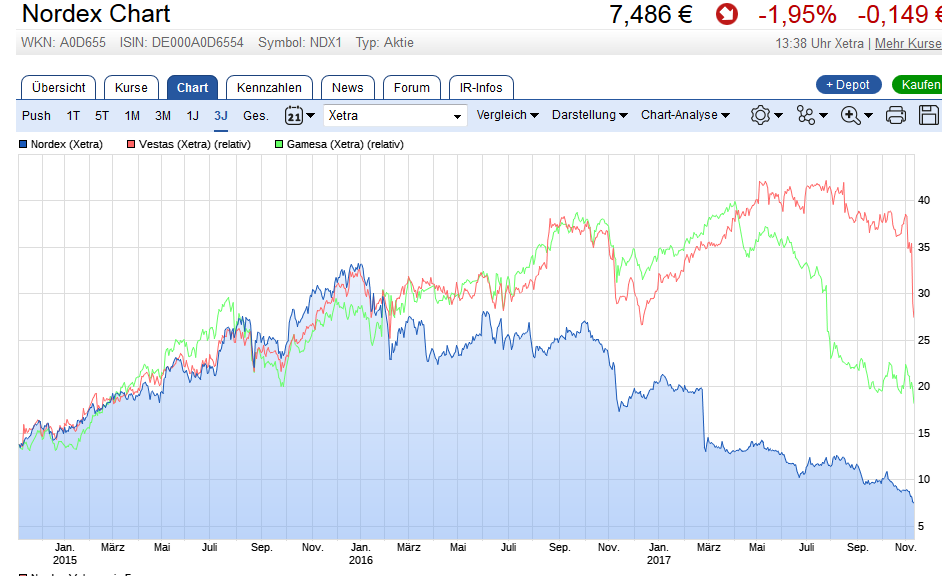Open the Kennzahlen tab
The image size is (942, 576).
click(x=269, y=88)
